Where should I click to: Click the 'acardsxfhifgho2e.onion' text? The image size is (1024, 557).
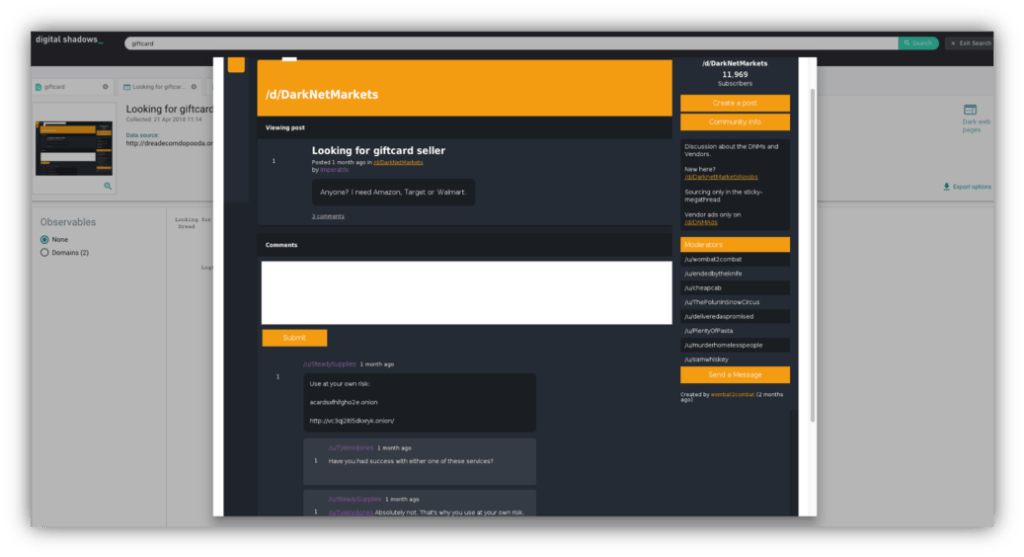pos(344,402)
